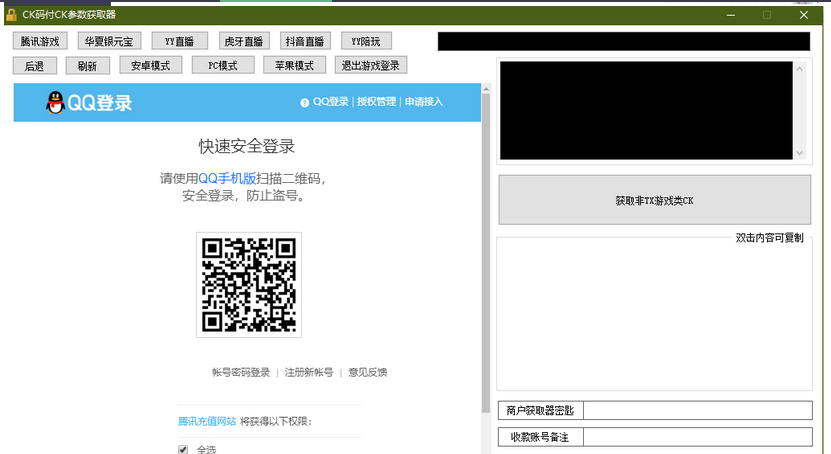This screenshot has height=454, width=831.
Task: Click the 双击内容可复制 result box
Action: 655,316
